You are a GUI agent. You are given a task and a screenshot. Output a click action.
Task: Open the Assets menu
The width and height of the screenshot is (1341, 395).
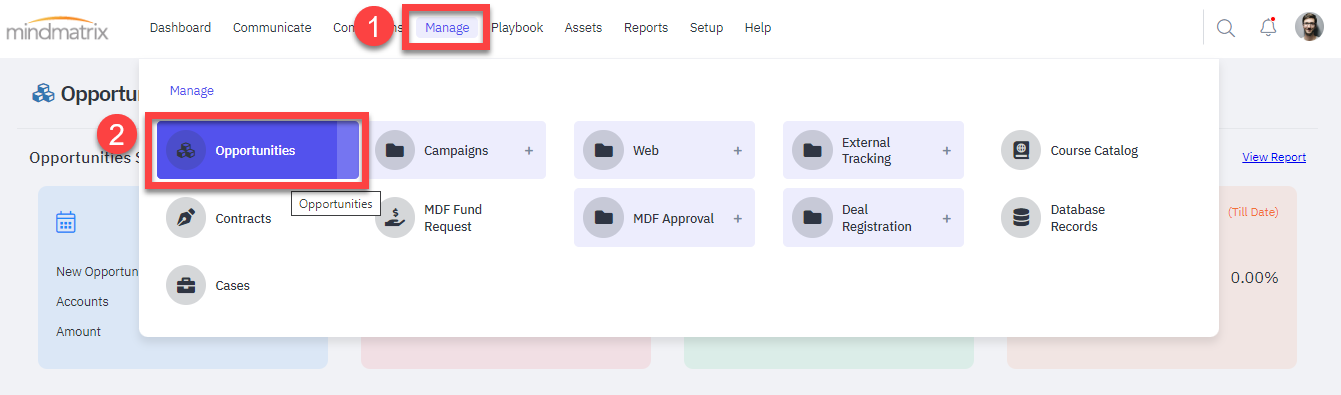click(583, 28)
